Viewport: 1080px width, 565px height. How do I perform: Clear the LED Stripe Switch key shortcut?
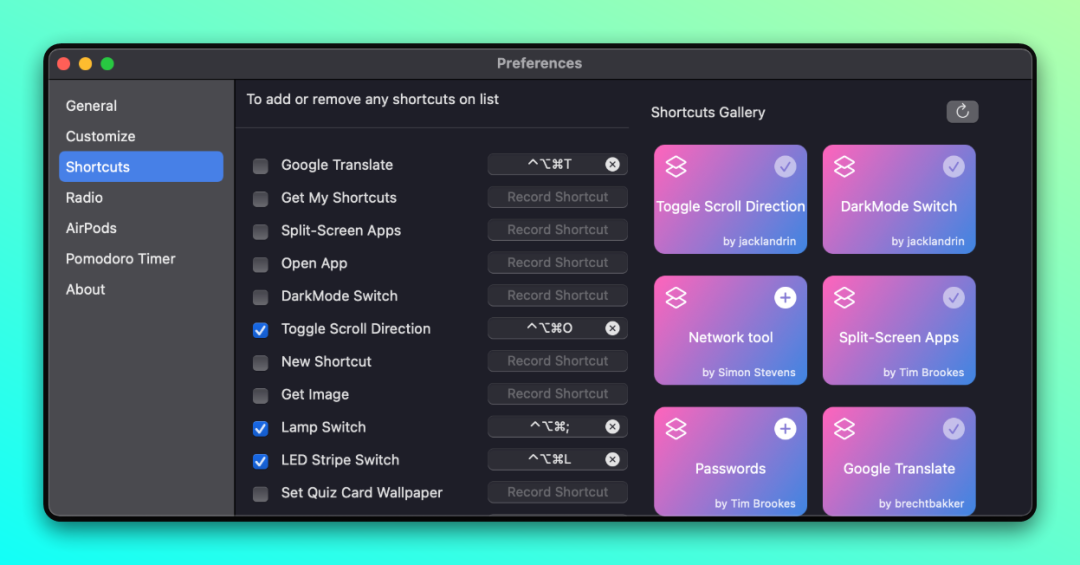(x=612, y=460)
